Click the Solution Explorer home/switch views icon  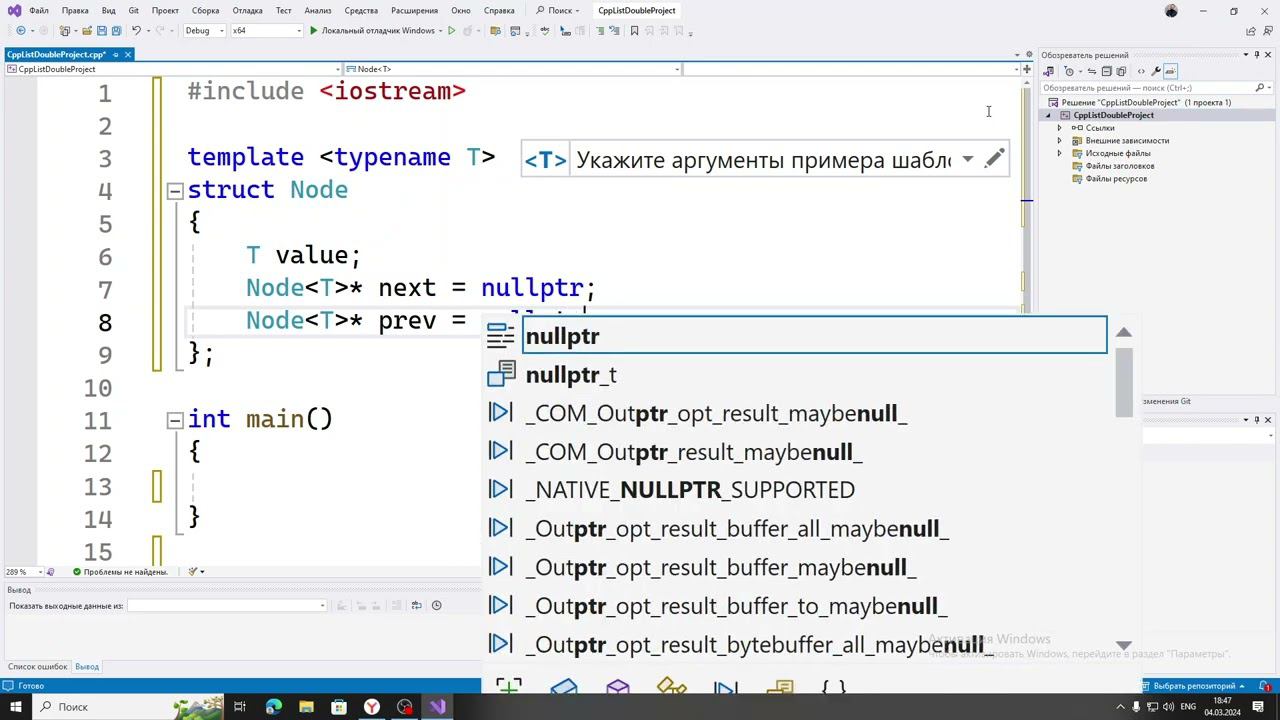tap(1048, 71)
